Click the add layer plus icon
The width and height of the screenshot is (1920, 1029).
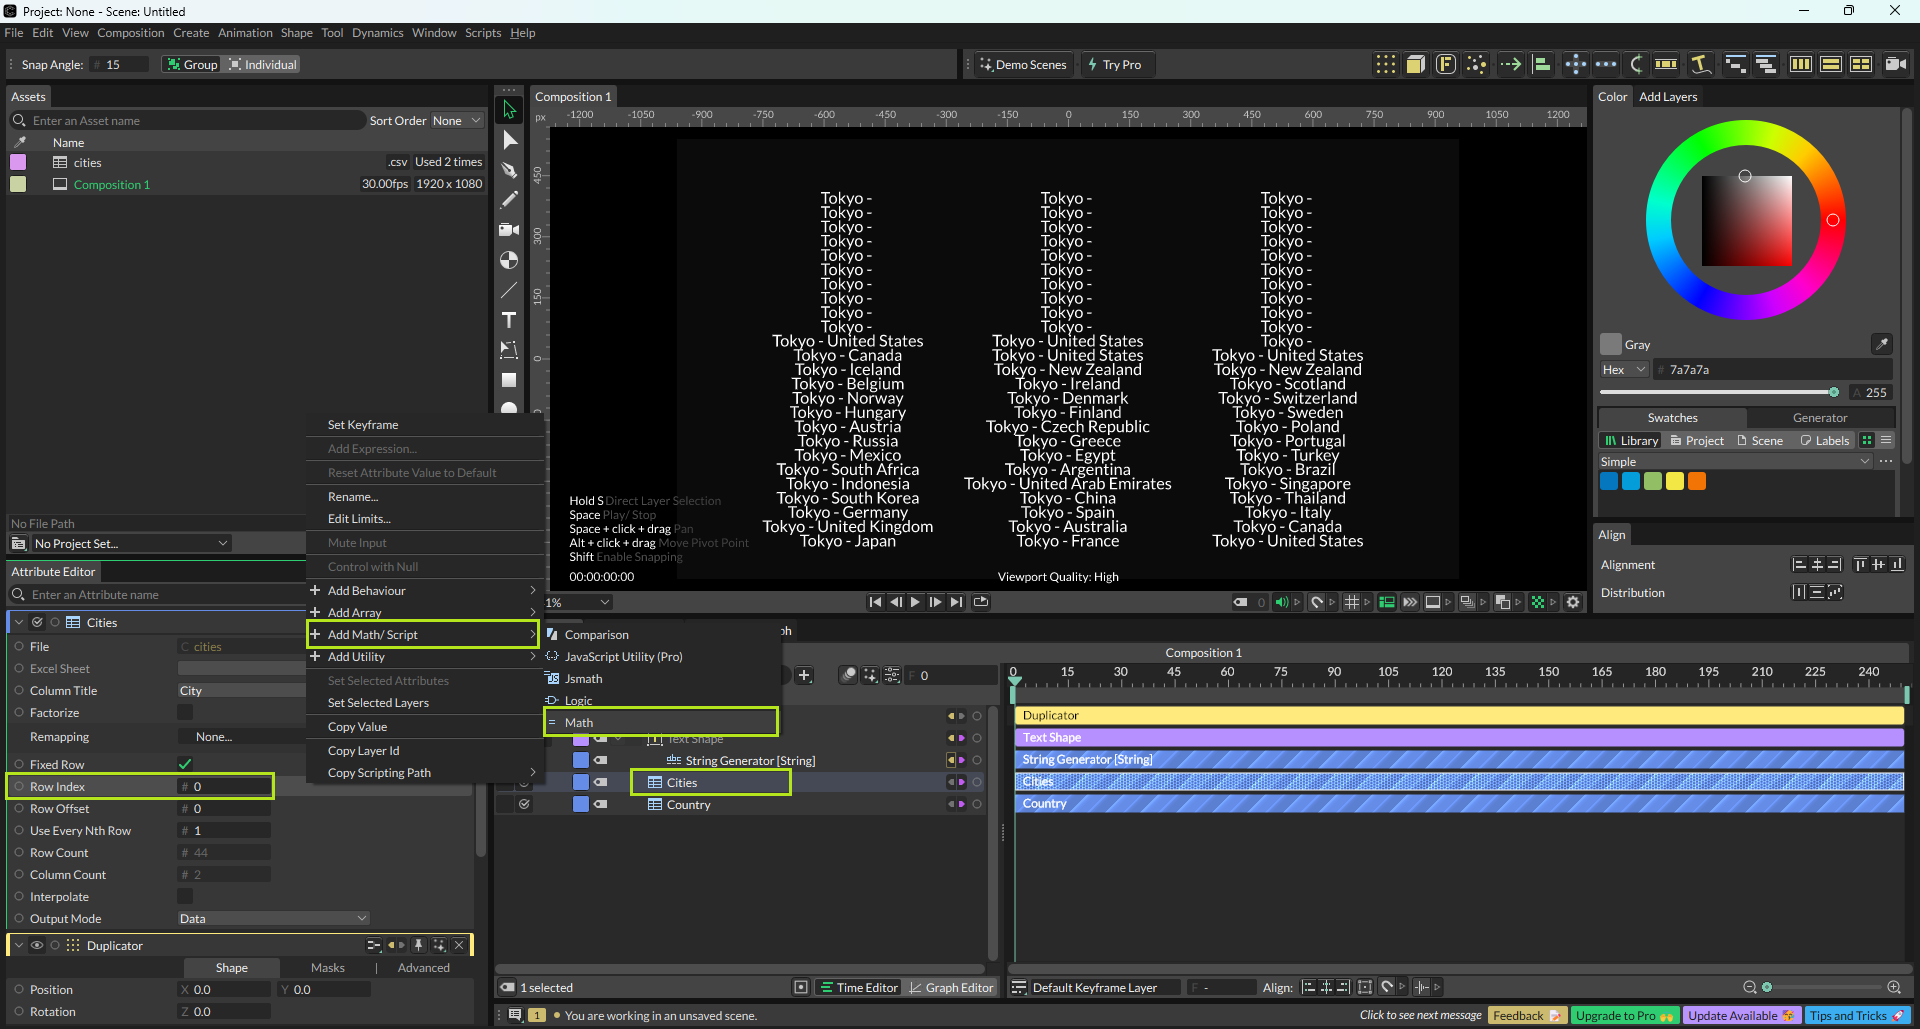coord(804,676)
